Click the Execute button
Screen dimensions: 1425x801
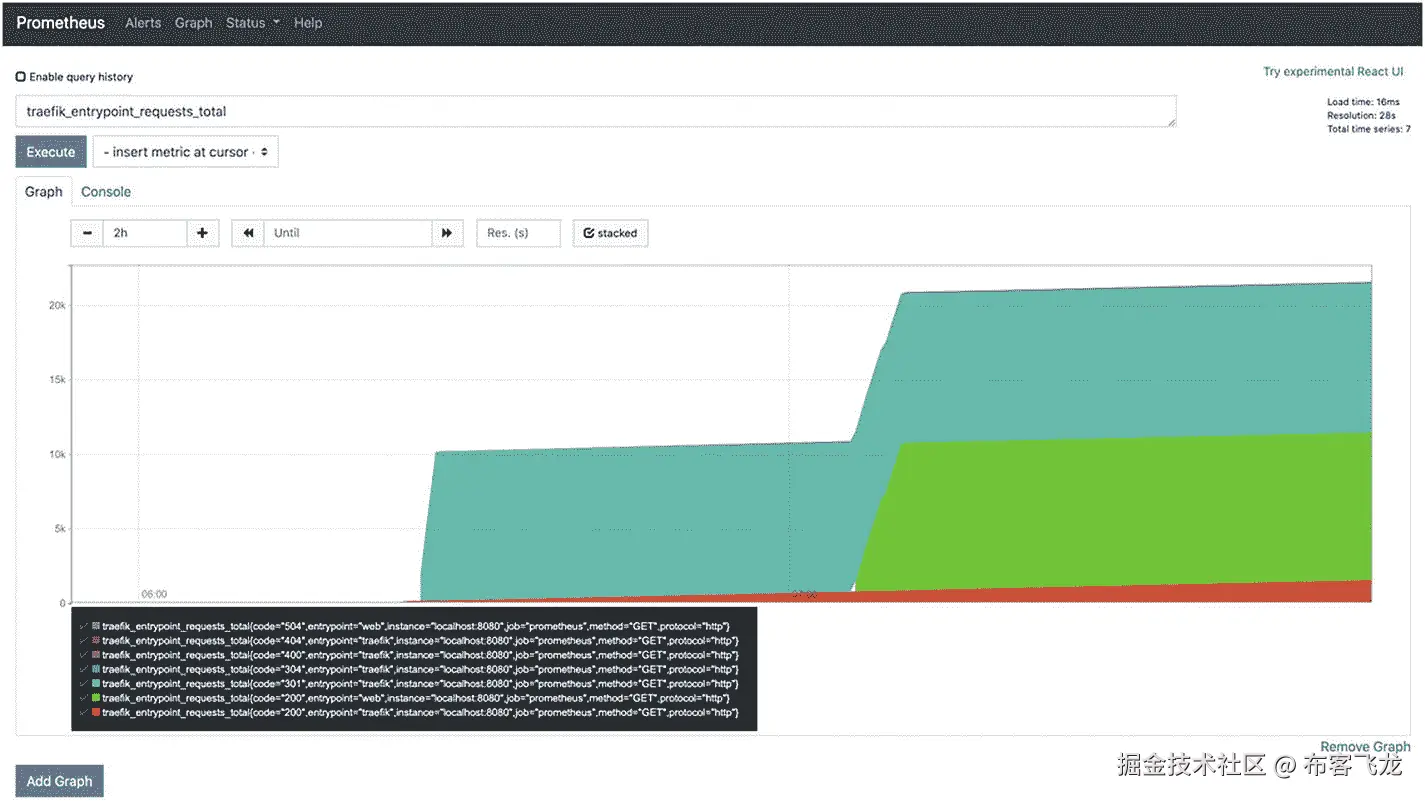coord(51,152)
